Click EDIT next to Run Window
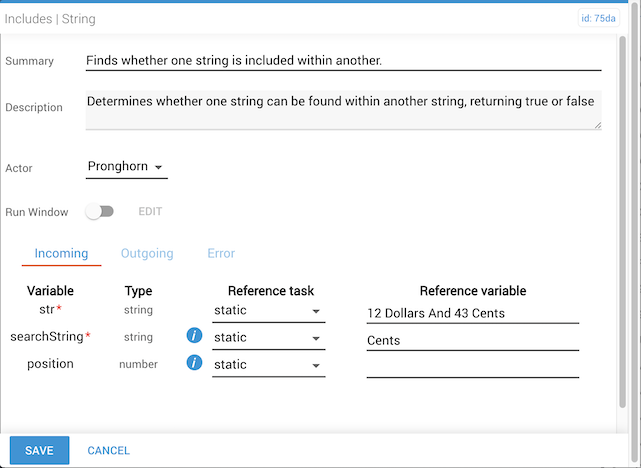The image size is (641, 468). click(150, 212)
